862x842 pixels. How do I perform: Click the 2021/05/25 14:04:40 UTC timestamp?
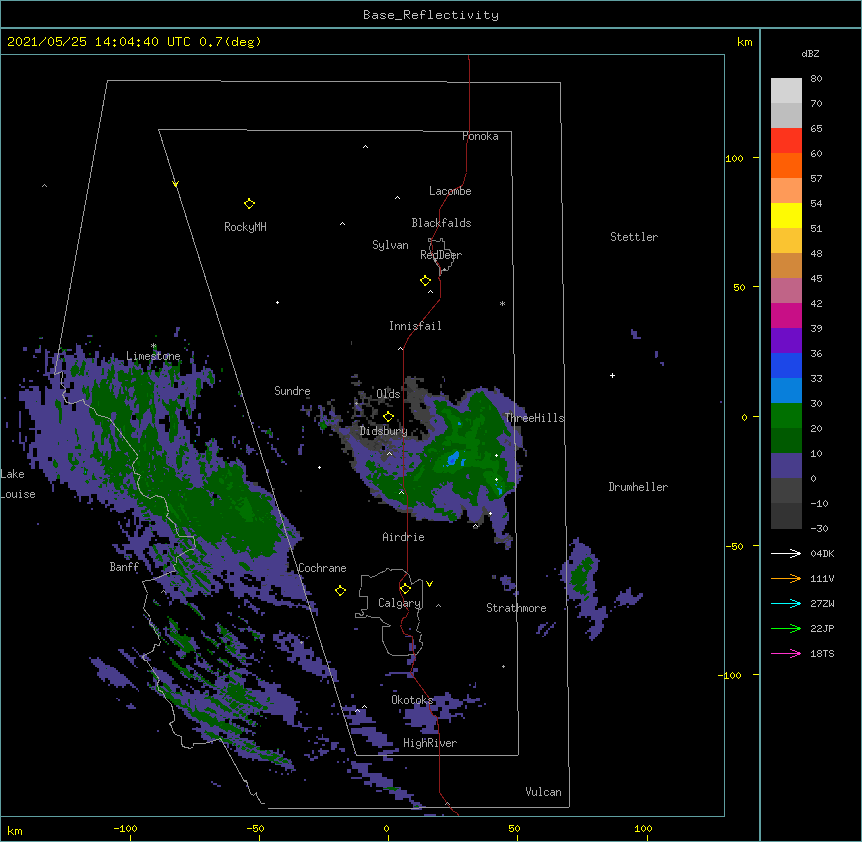[98, 42]
